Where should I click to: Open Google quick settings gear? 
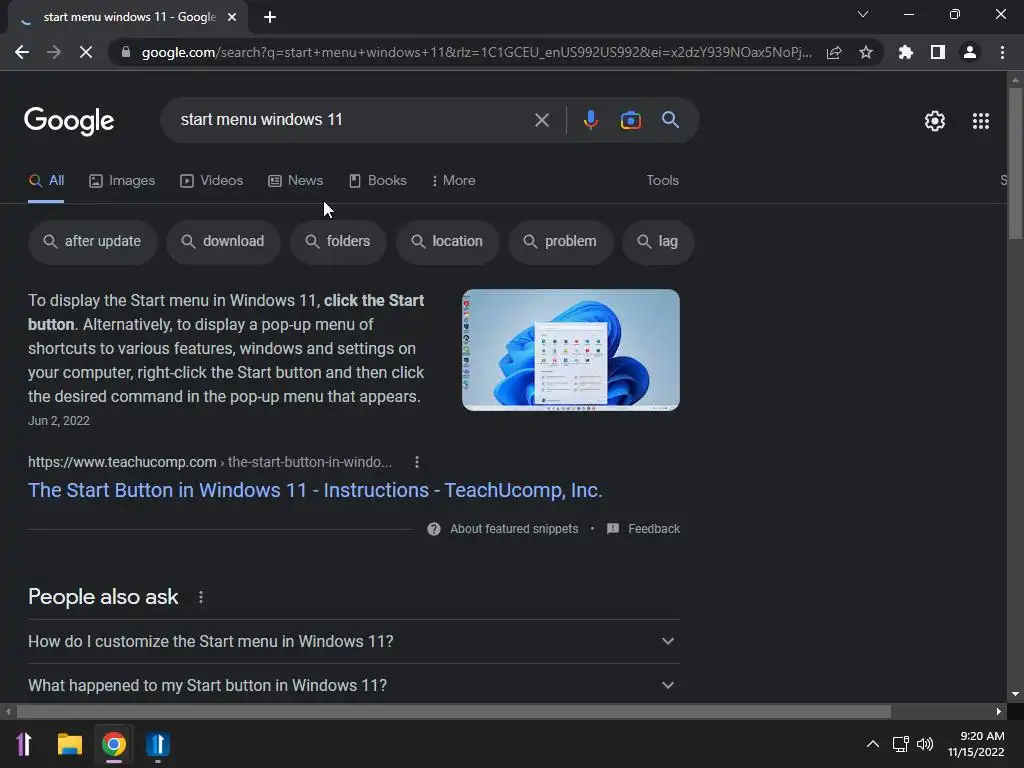coord(935,121)
